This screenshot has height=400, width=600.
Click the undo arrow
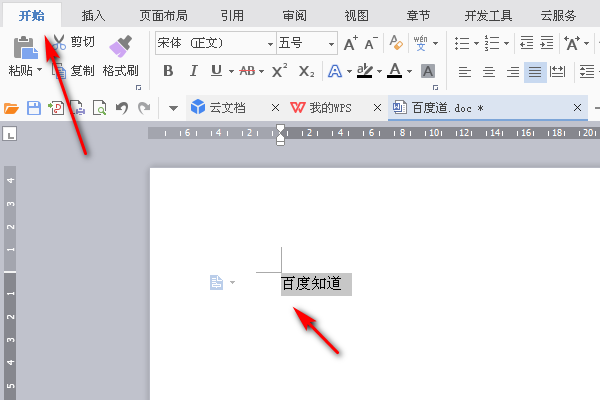[122, 108]
